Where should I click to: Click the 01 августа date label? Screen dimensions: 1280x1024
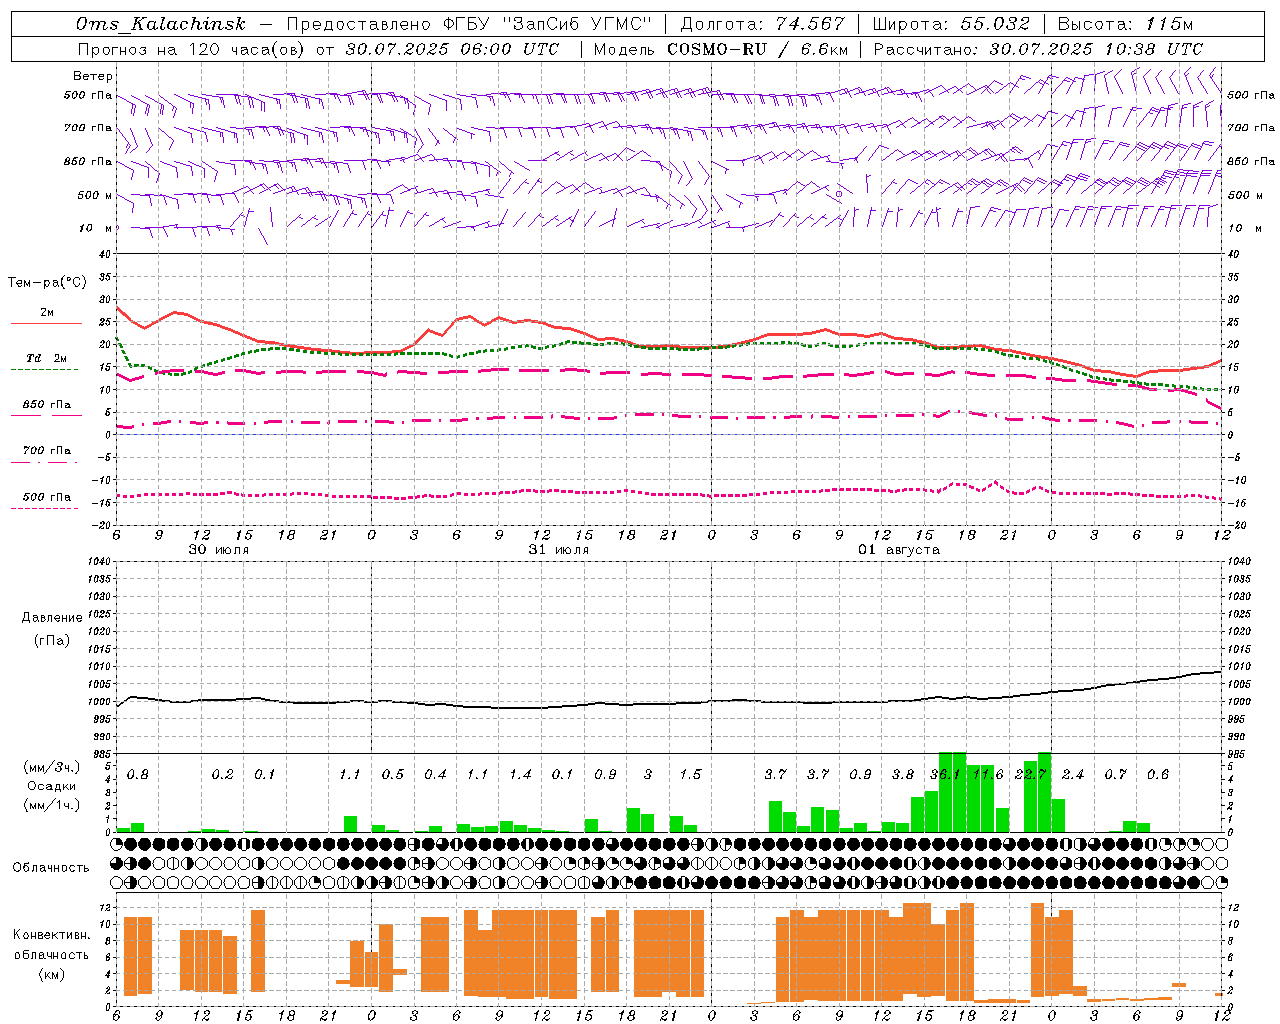(x=899, y=550)
